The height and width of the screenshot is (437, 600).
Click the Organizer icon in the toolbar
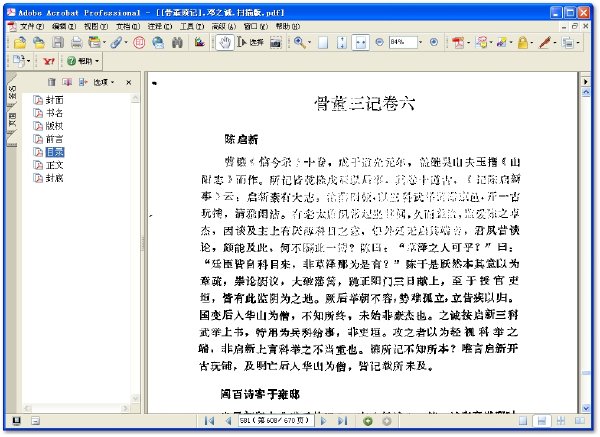click(x=94, y=42)
